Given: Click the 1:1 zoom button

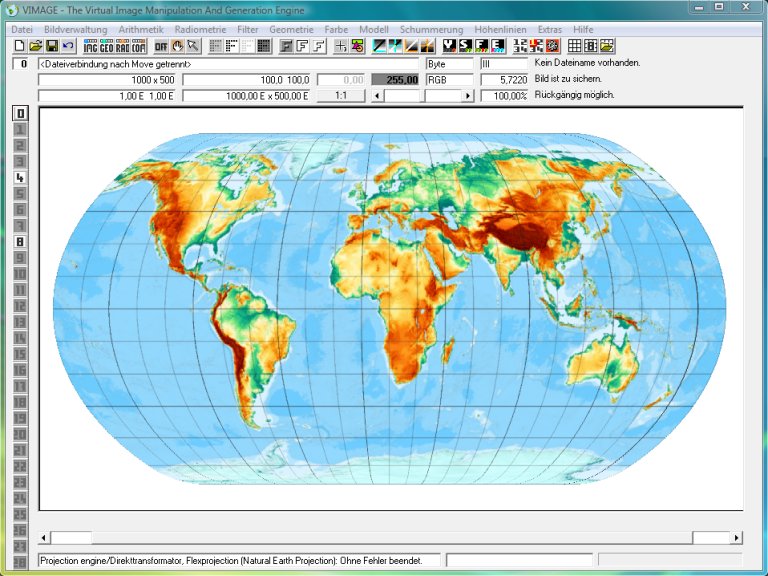Looking at the screenshot, I should [x=341, y=96].
